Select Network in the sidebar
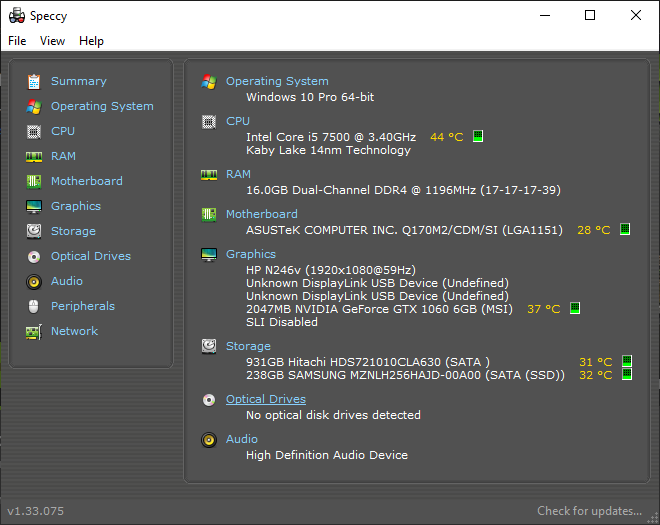 [75, 331]
